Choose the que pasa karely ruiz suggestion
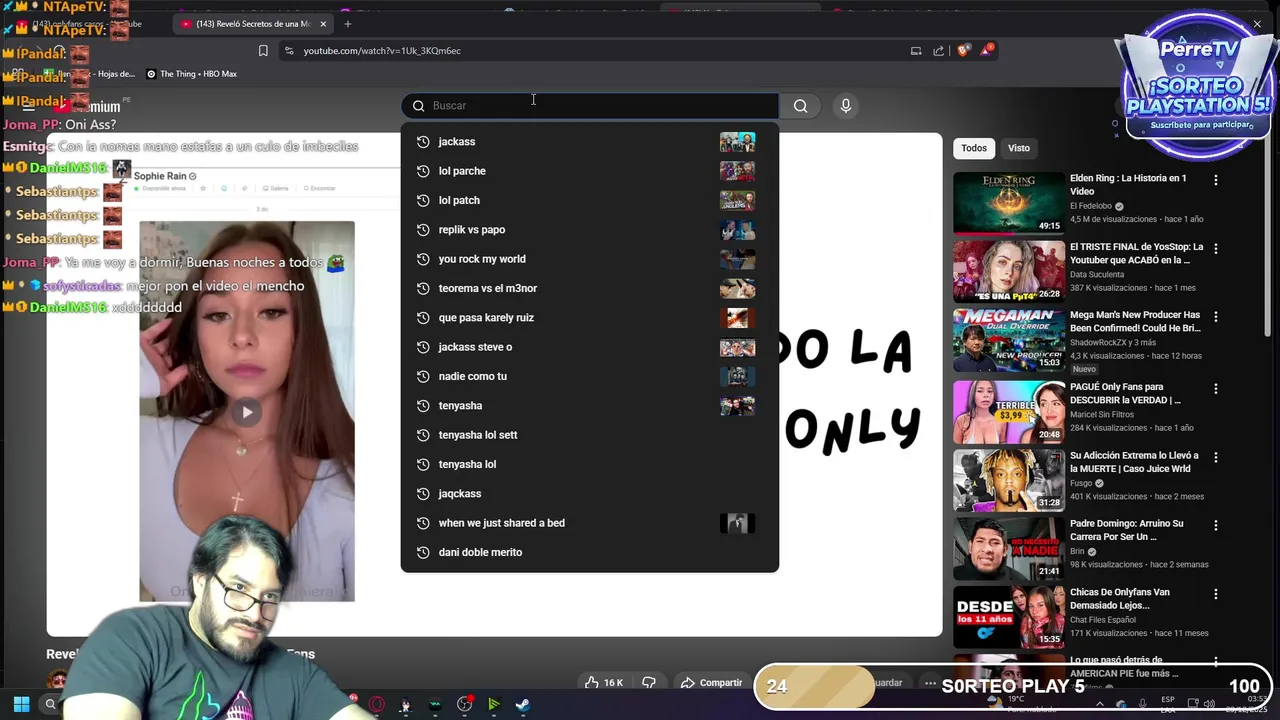The height and width of the screenshot is (720, 1280). click(590, 318)
